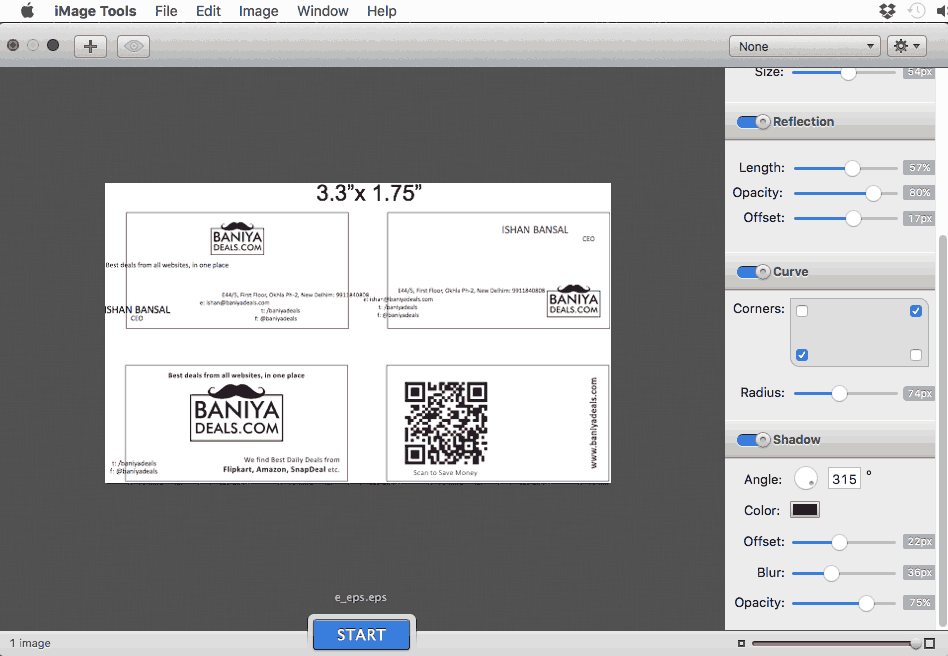Screen dimensions: 948x656
Task: Adjust the Size slider
Action: pos(844,73)
